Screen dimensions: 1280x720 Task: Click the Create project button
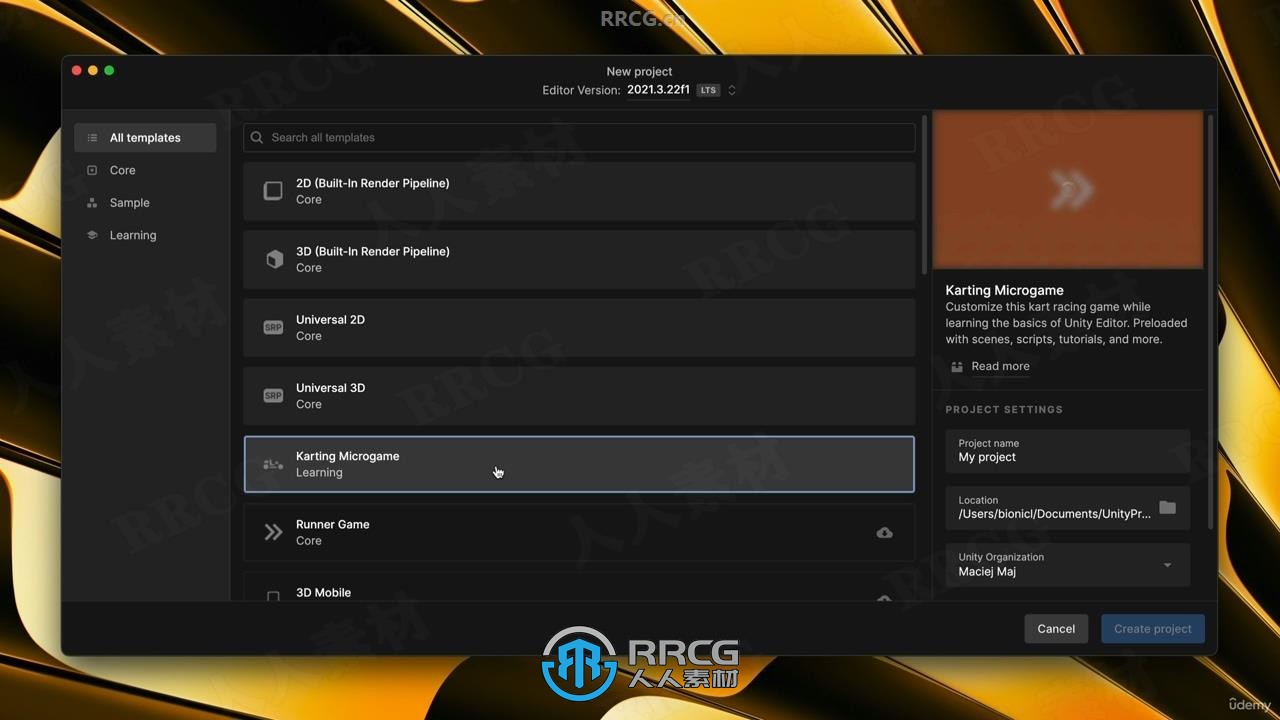(1153, 629)
